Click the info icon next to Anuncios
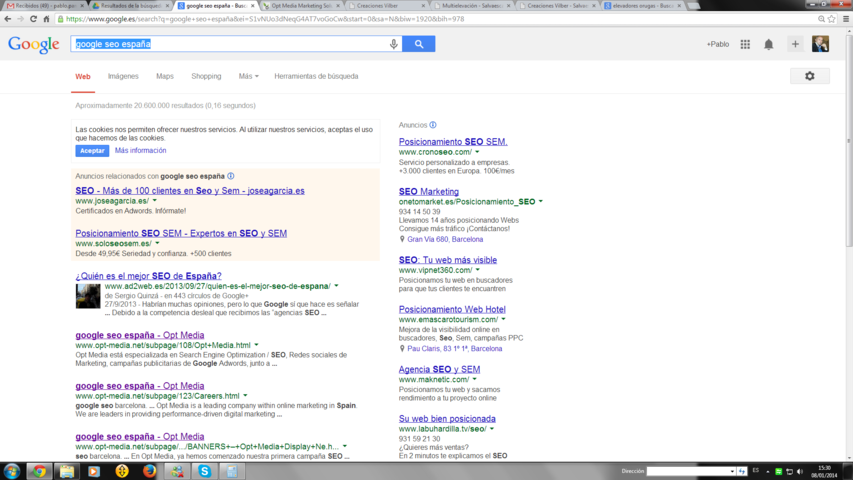 coord(433,125)
